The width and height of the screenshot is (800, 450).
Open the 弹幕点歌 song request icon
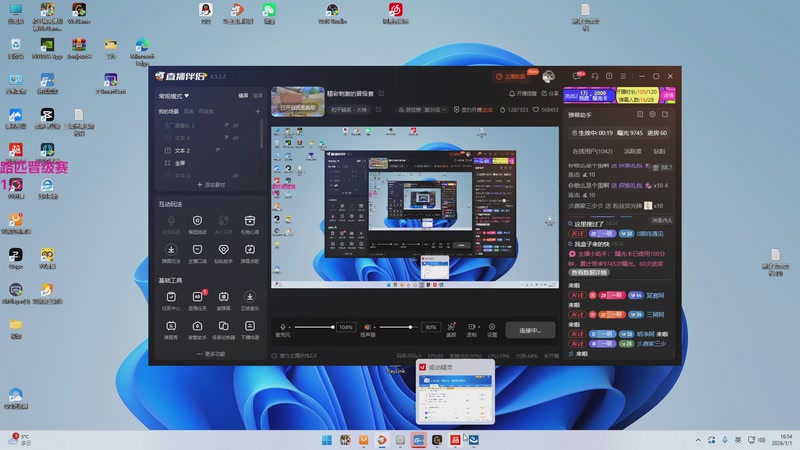tap(249, 249)
